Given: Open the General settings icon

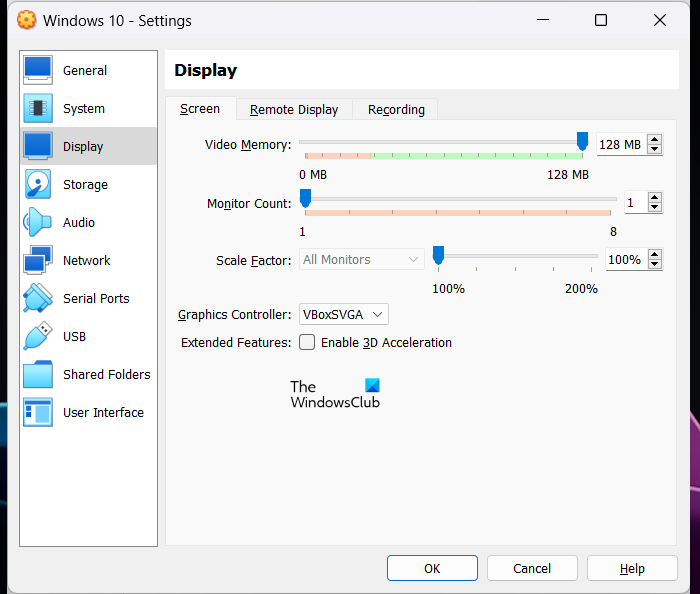Looking at the screenshot, I should (x=38, y=70).
